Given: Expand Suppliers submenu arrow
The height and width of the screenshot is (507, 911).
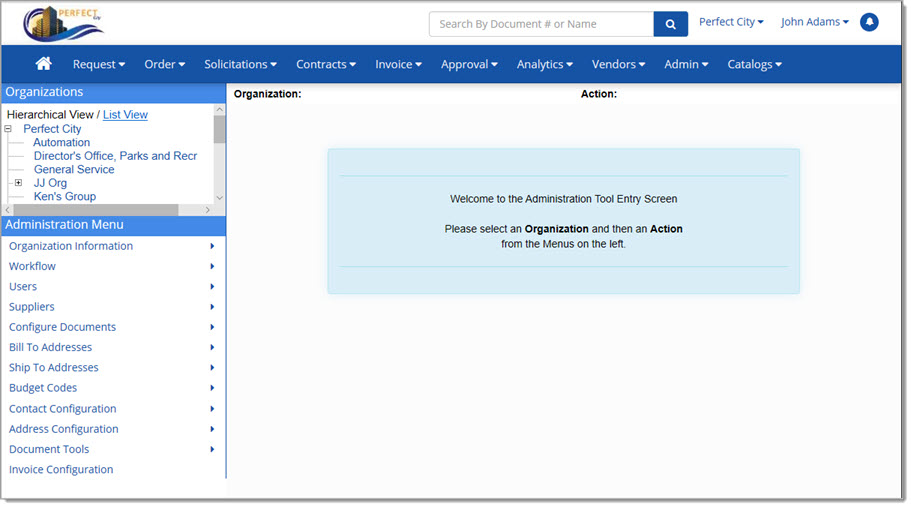Looking at the screenshot, I should 212,307.
